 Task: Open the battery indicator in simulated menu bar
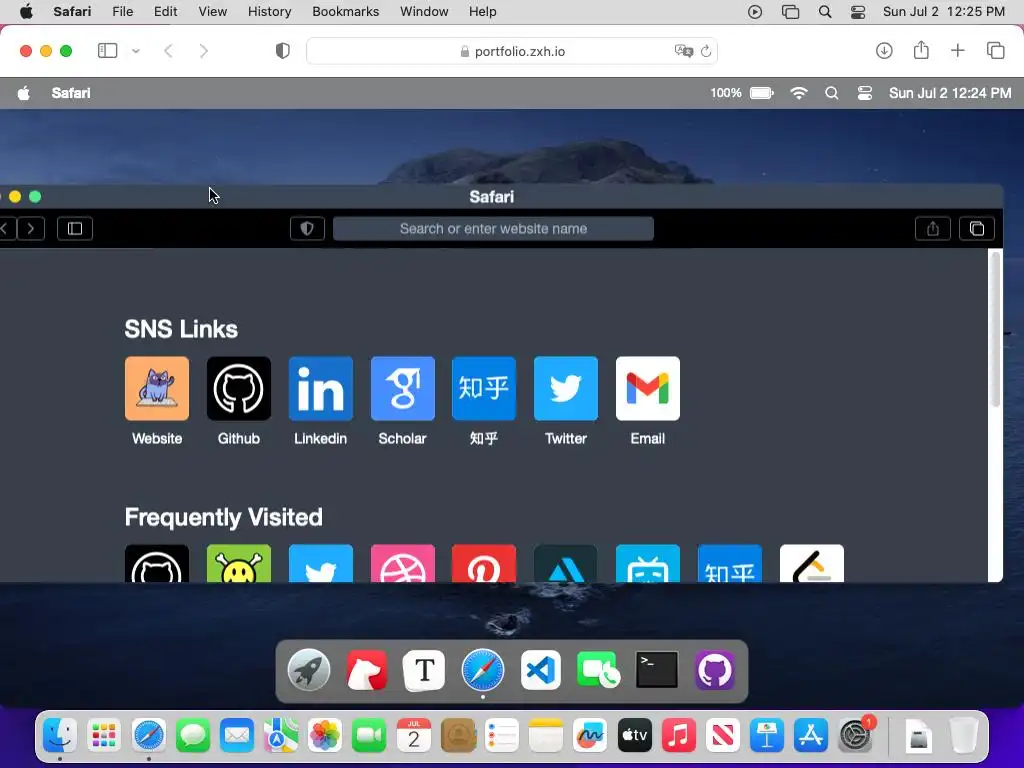point(761,93)
